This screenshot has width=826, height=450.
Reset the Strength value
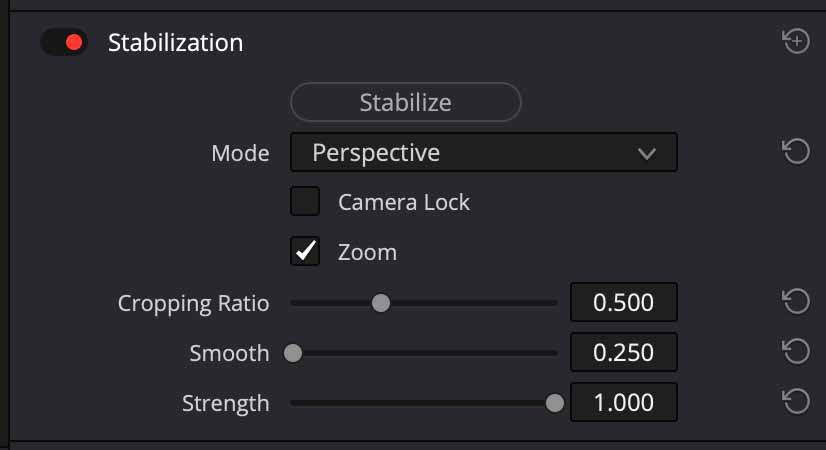click(796, 402)
